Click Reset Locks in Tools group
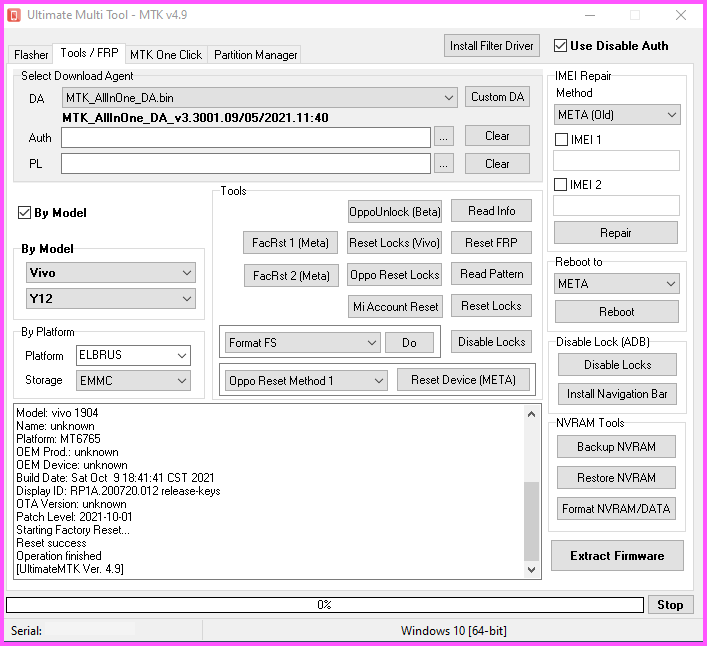 pos(491,306)
